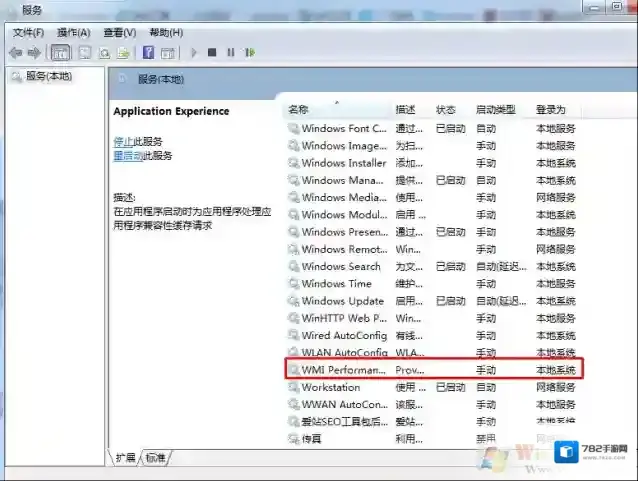Click the gear icon beside Workstation
This screenshot has width=638, height=481.
click(x=294, y=387)
